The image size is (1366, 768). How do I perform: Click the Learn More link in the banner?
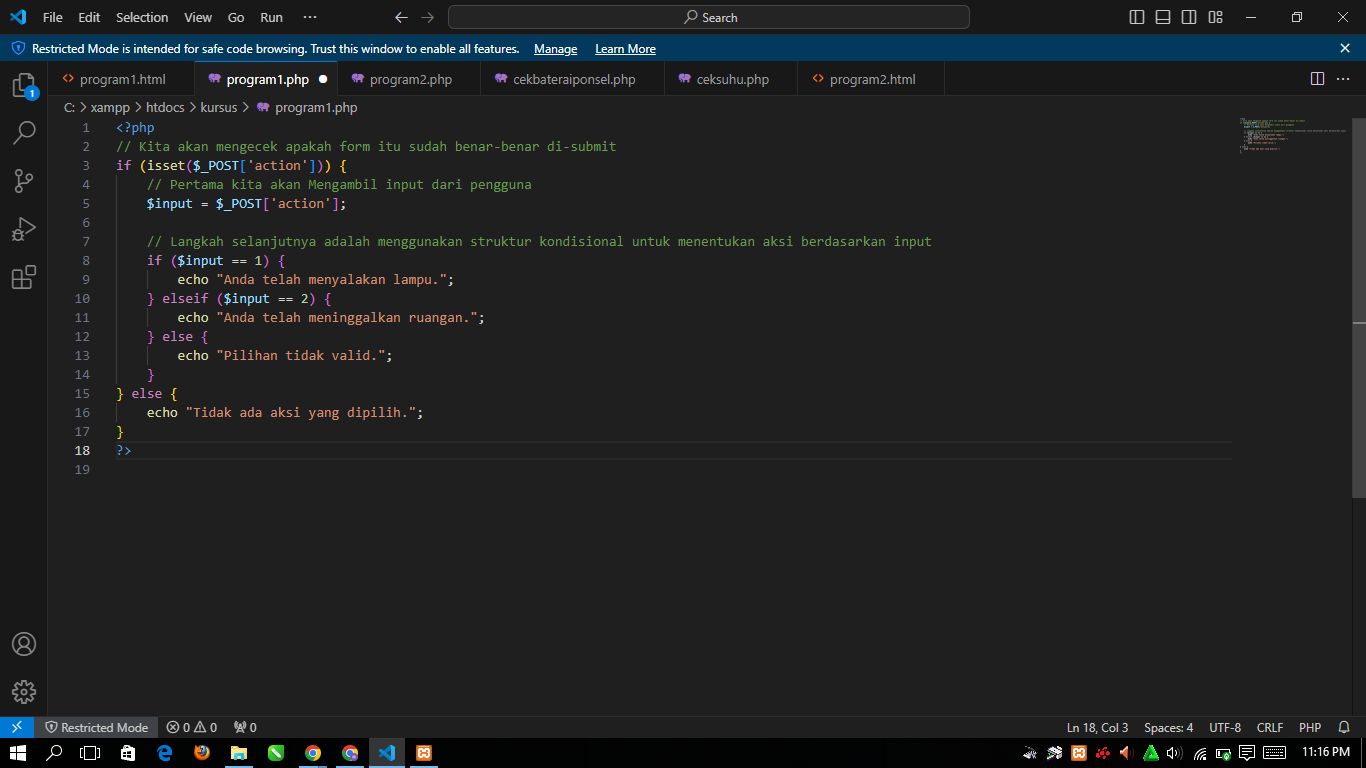(625, 49)
